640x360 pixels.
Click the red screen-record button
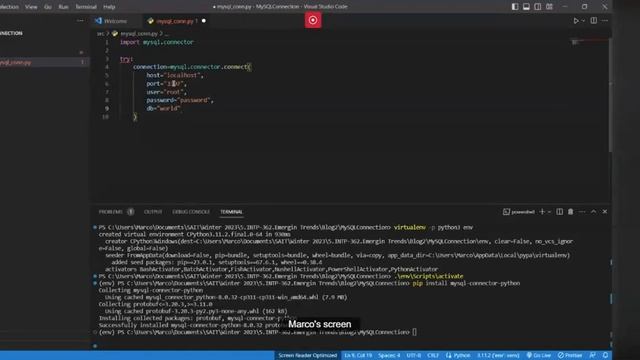point(313,20)
